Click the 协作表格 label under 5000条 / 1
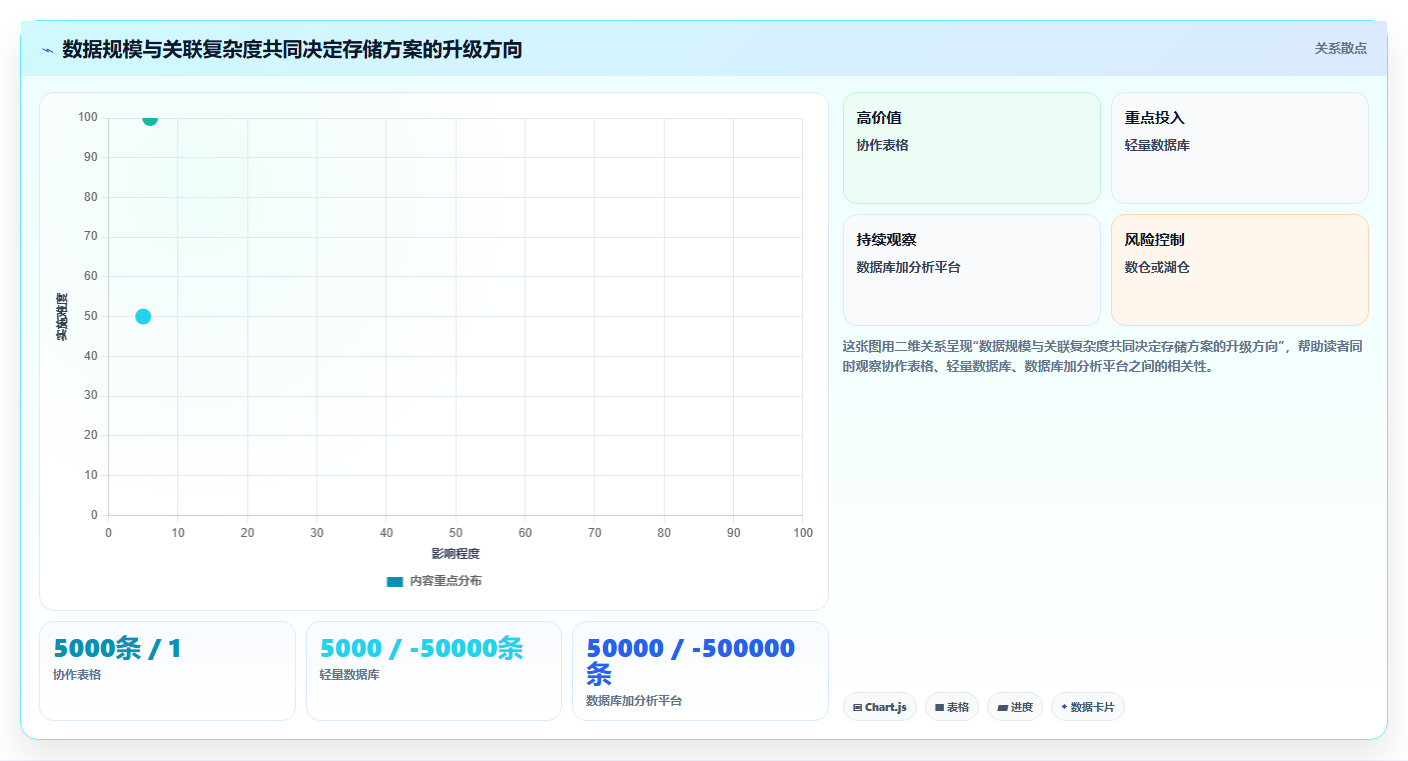1408x761 pixels. click(77, 675)
